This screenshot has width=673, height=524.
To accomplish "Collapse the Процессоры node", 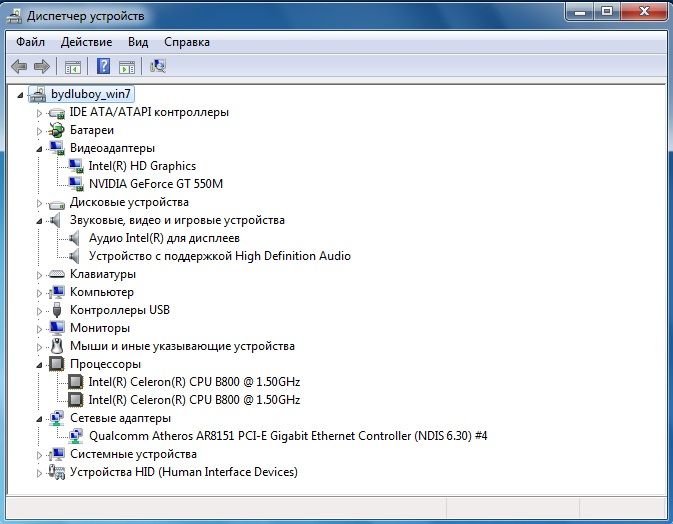I will (39, 365).
